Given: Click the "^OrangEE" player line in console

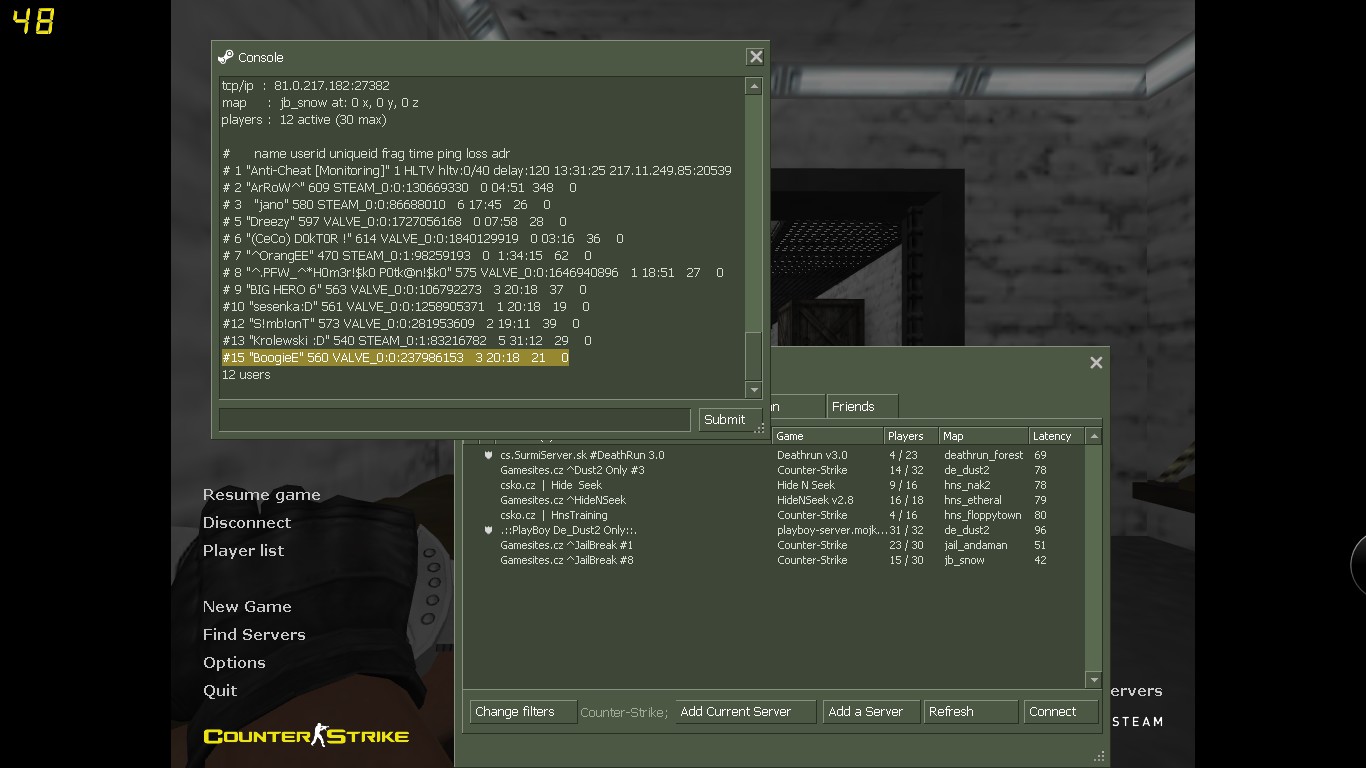Looking at the screenshot, I should tap(406, 256).
